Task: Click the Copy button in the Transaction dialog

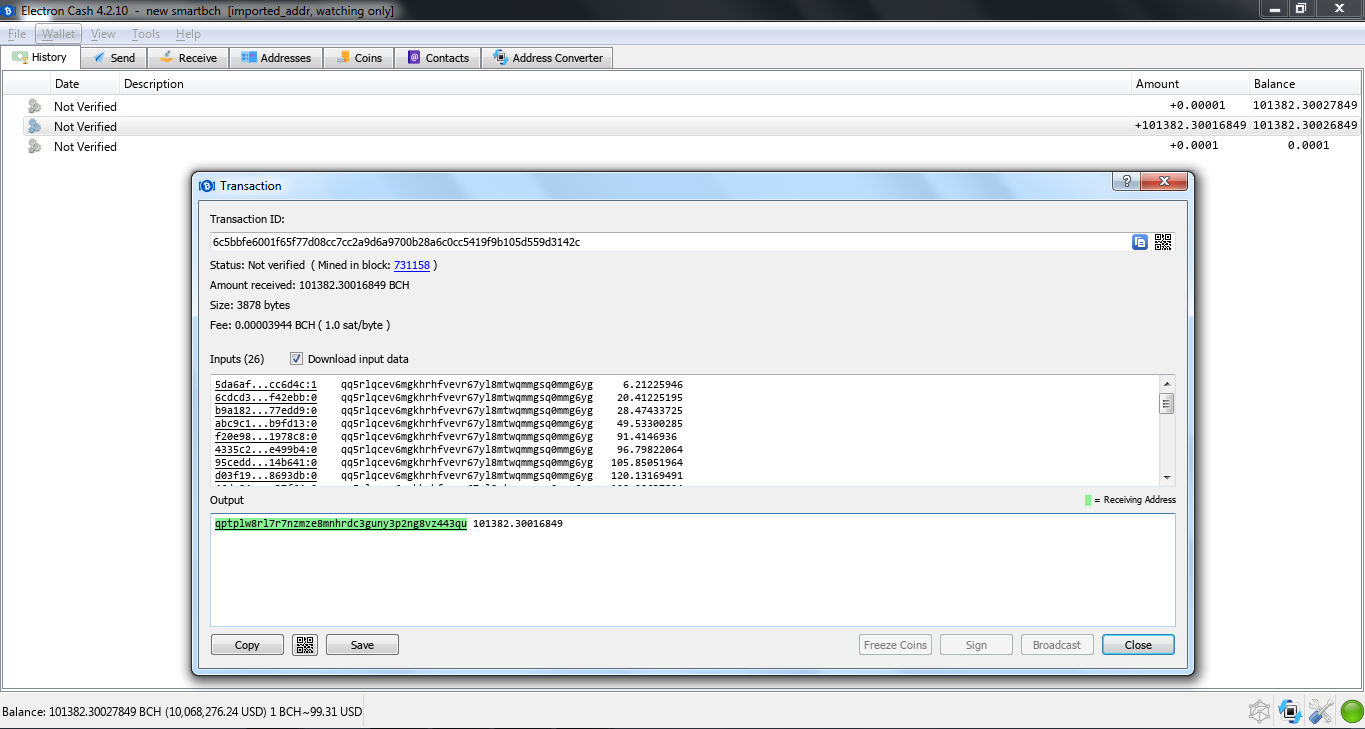Action: (247, 645)
